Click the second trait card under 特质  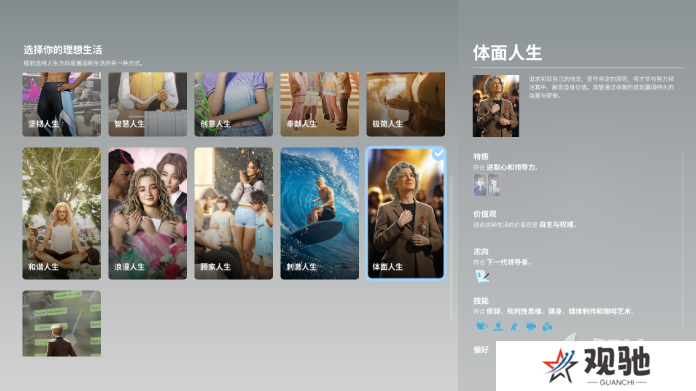(494, 185)
